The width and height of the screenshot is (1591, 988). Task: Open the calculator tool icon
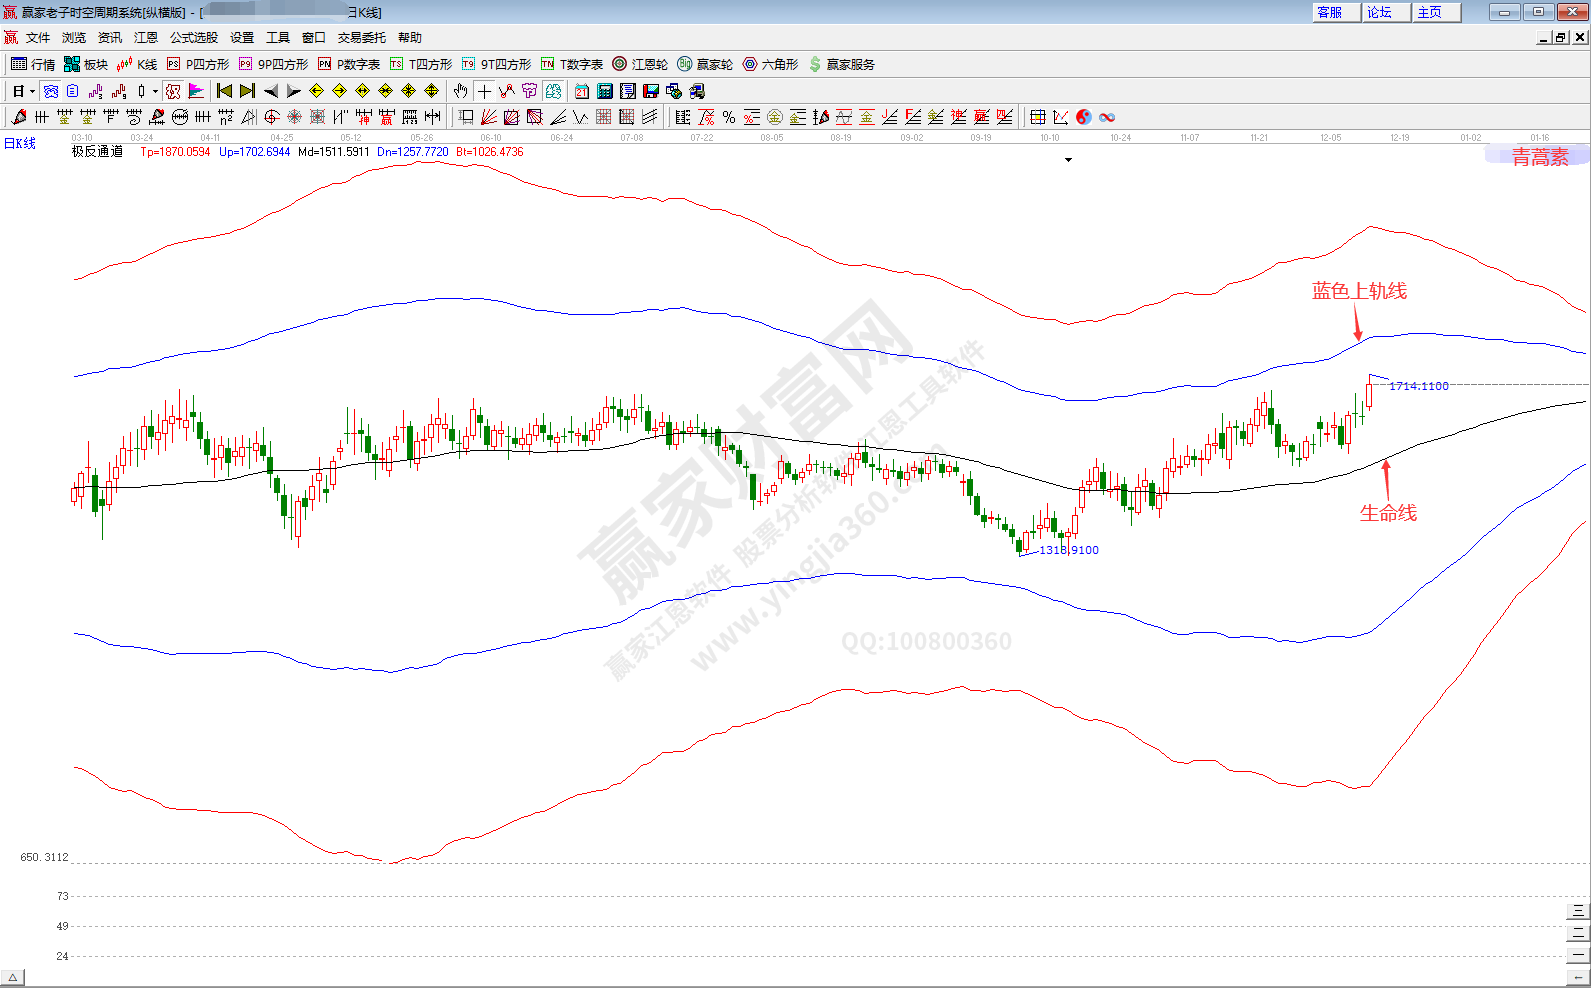click(x=605, y=91)
